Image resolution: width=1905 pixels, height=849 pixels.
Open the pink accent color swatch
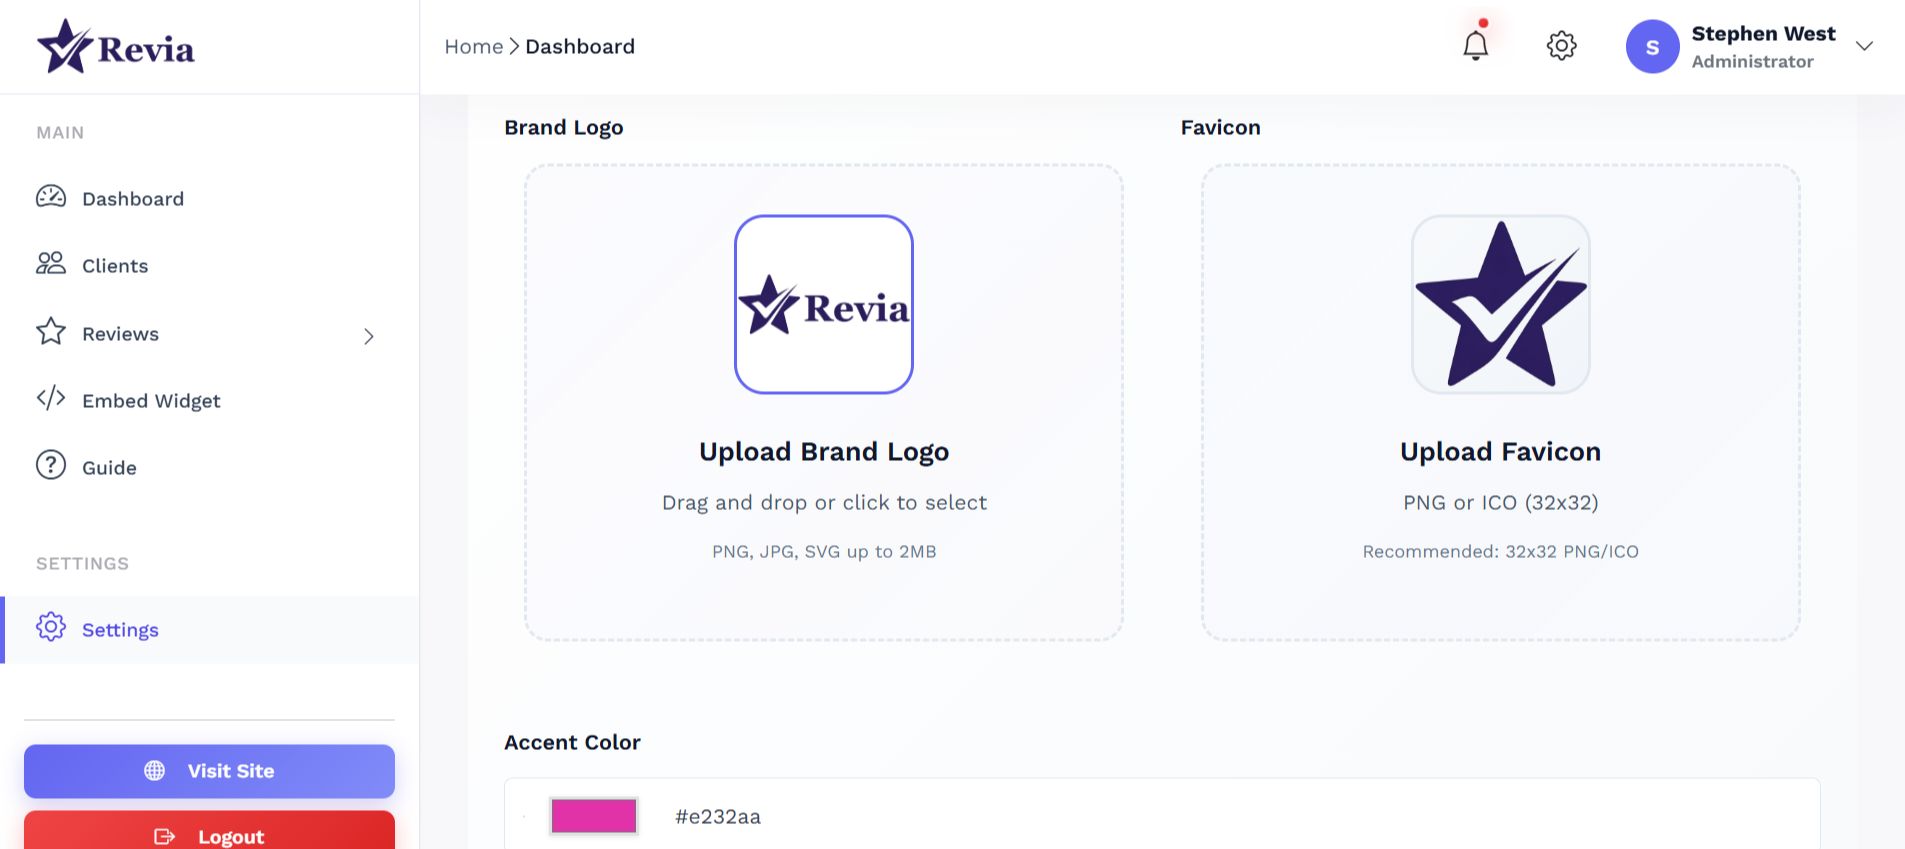tap(593, 816)
